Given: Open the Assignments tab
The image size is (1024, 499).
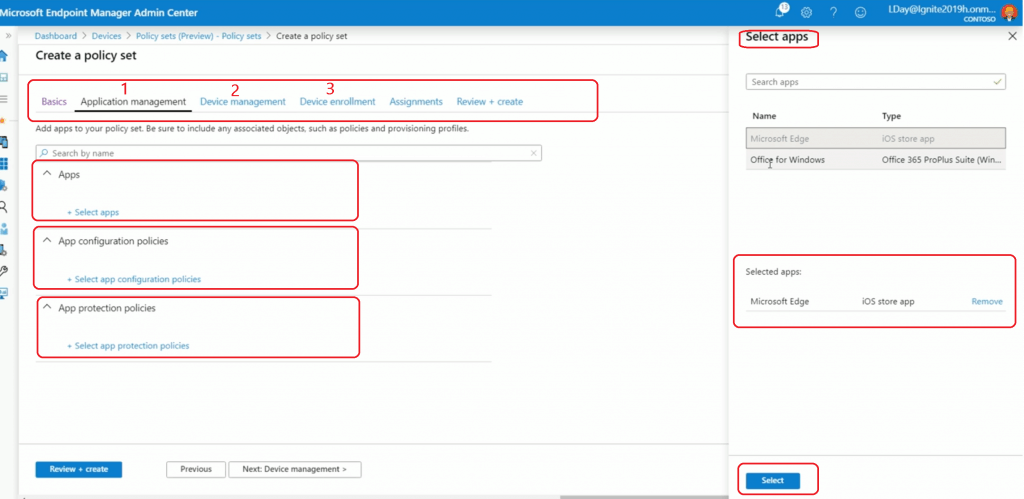Looking at the screenshot, I should pyautogui.click(x=416, y=101).
